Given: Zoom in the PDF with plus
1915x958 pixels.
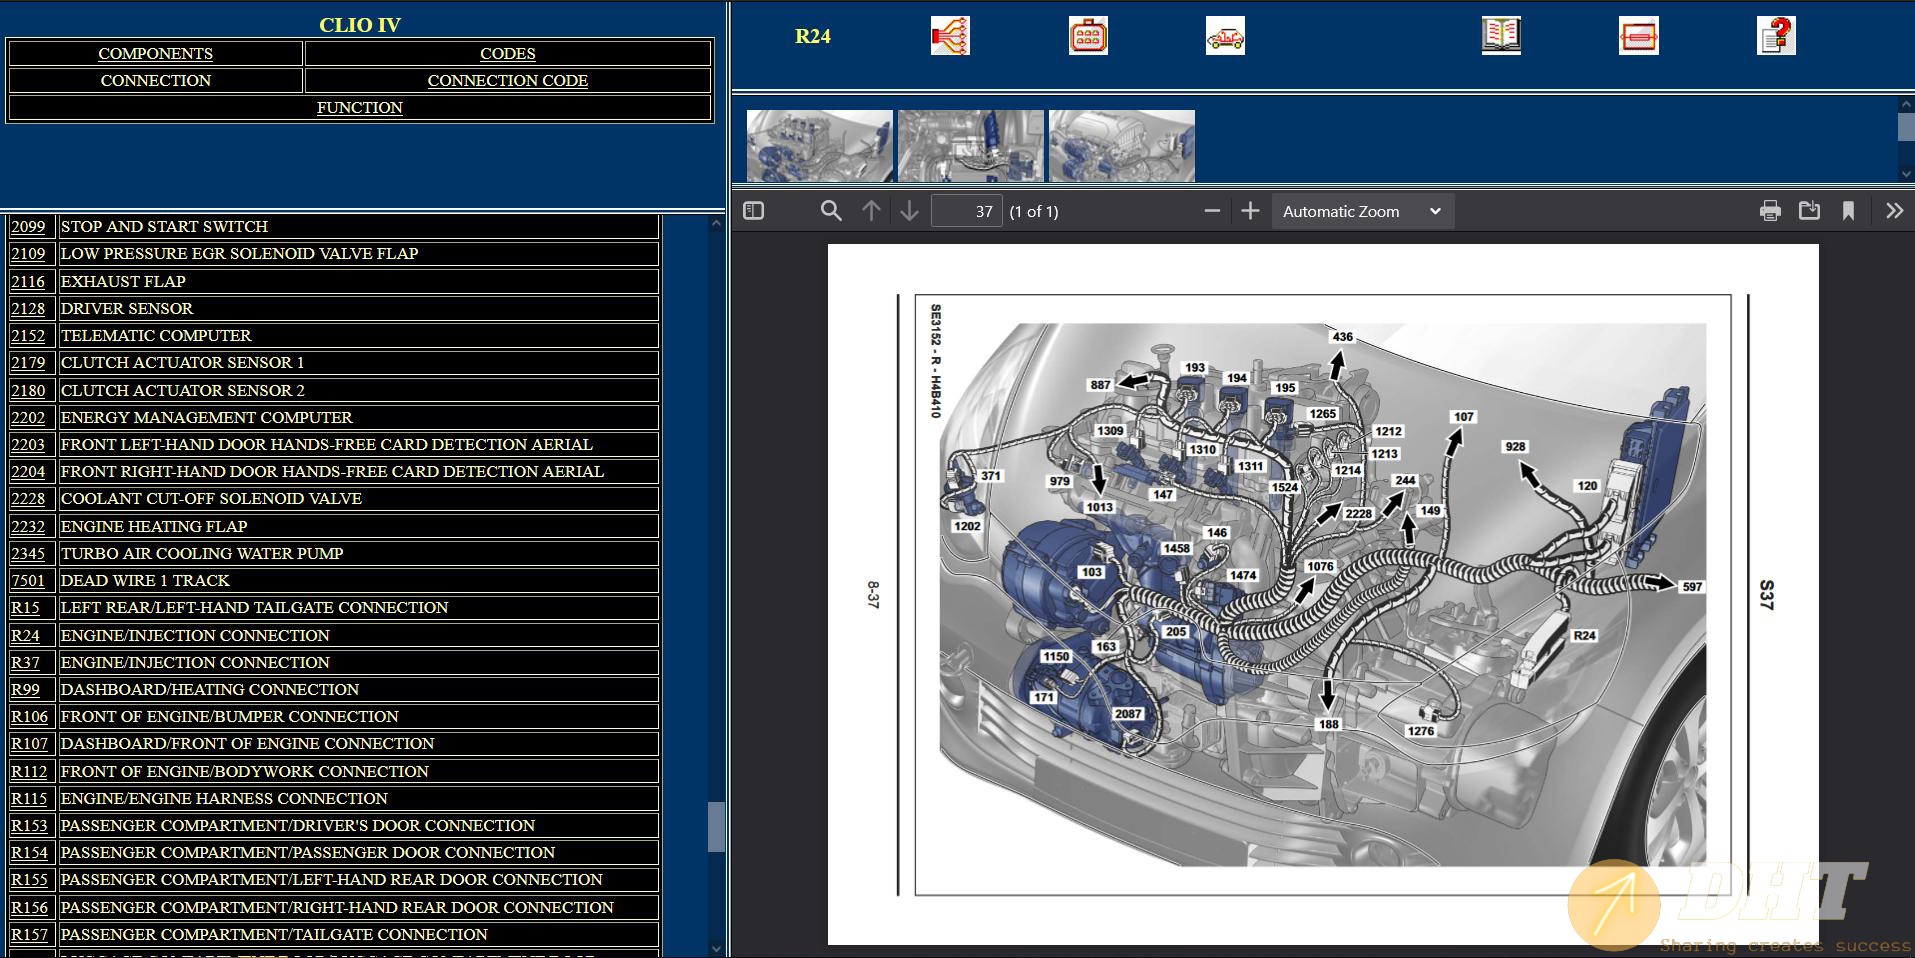Looking at the screenshot, I should pos(1250,211).
